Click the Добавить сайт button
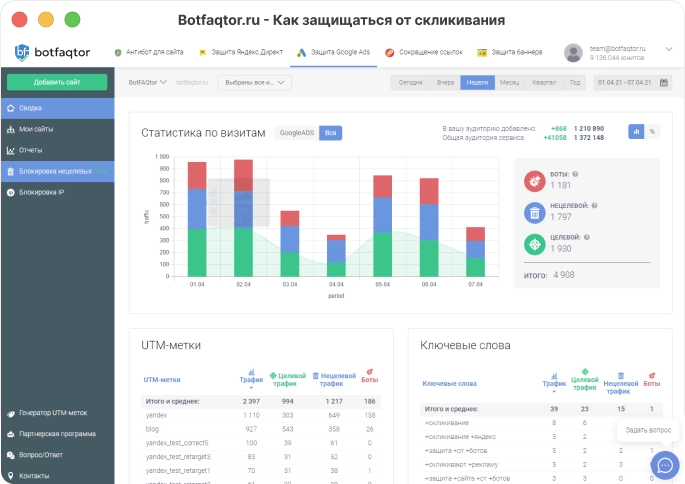Viewport: 685px width, 484px height. point(57,83)
